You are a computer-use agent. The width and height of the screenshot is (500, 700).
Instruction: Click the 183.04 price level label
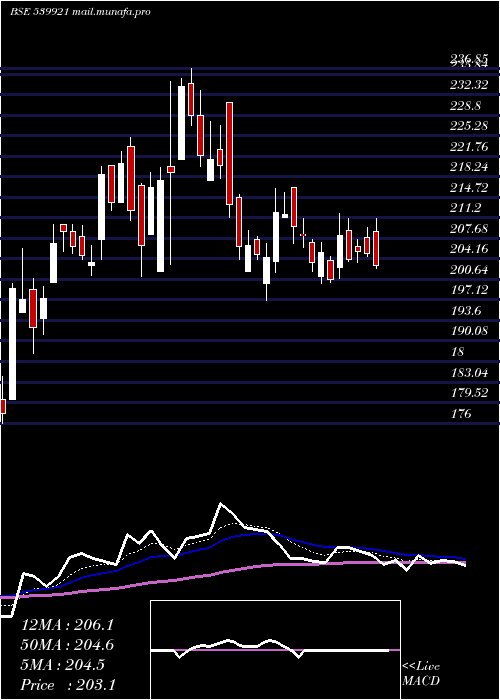pos(469,372)
